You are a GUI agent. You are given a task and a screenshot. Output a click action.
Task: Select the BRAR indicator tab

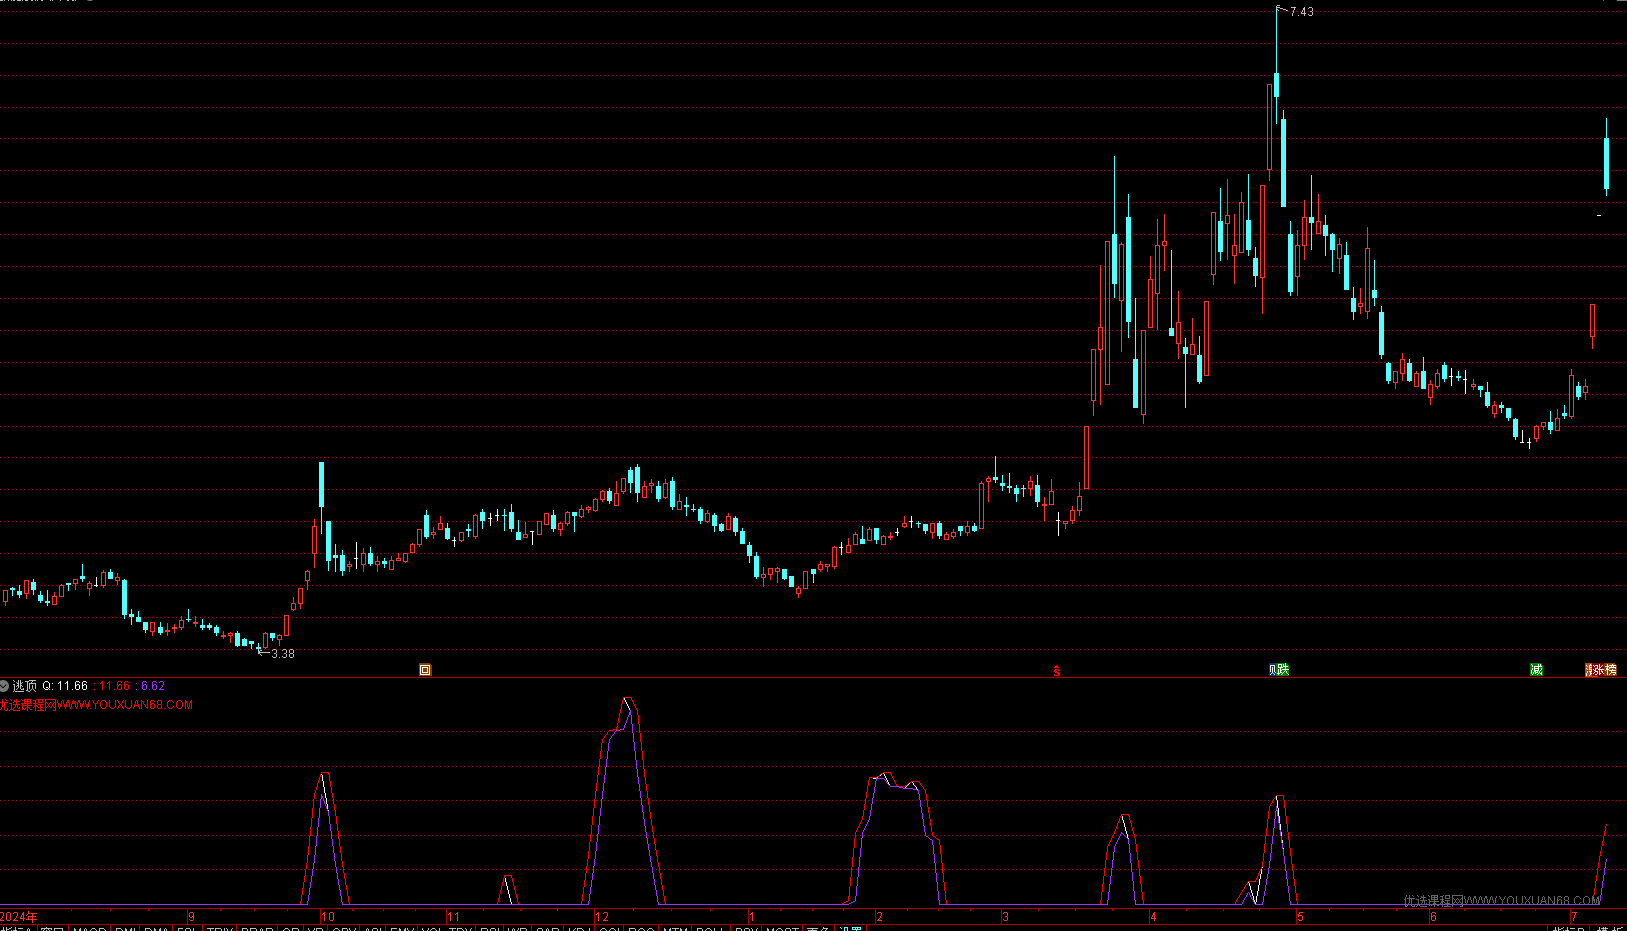(x=258, y=929)
